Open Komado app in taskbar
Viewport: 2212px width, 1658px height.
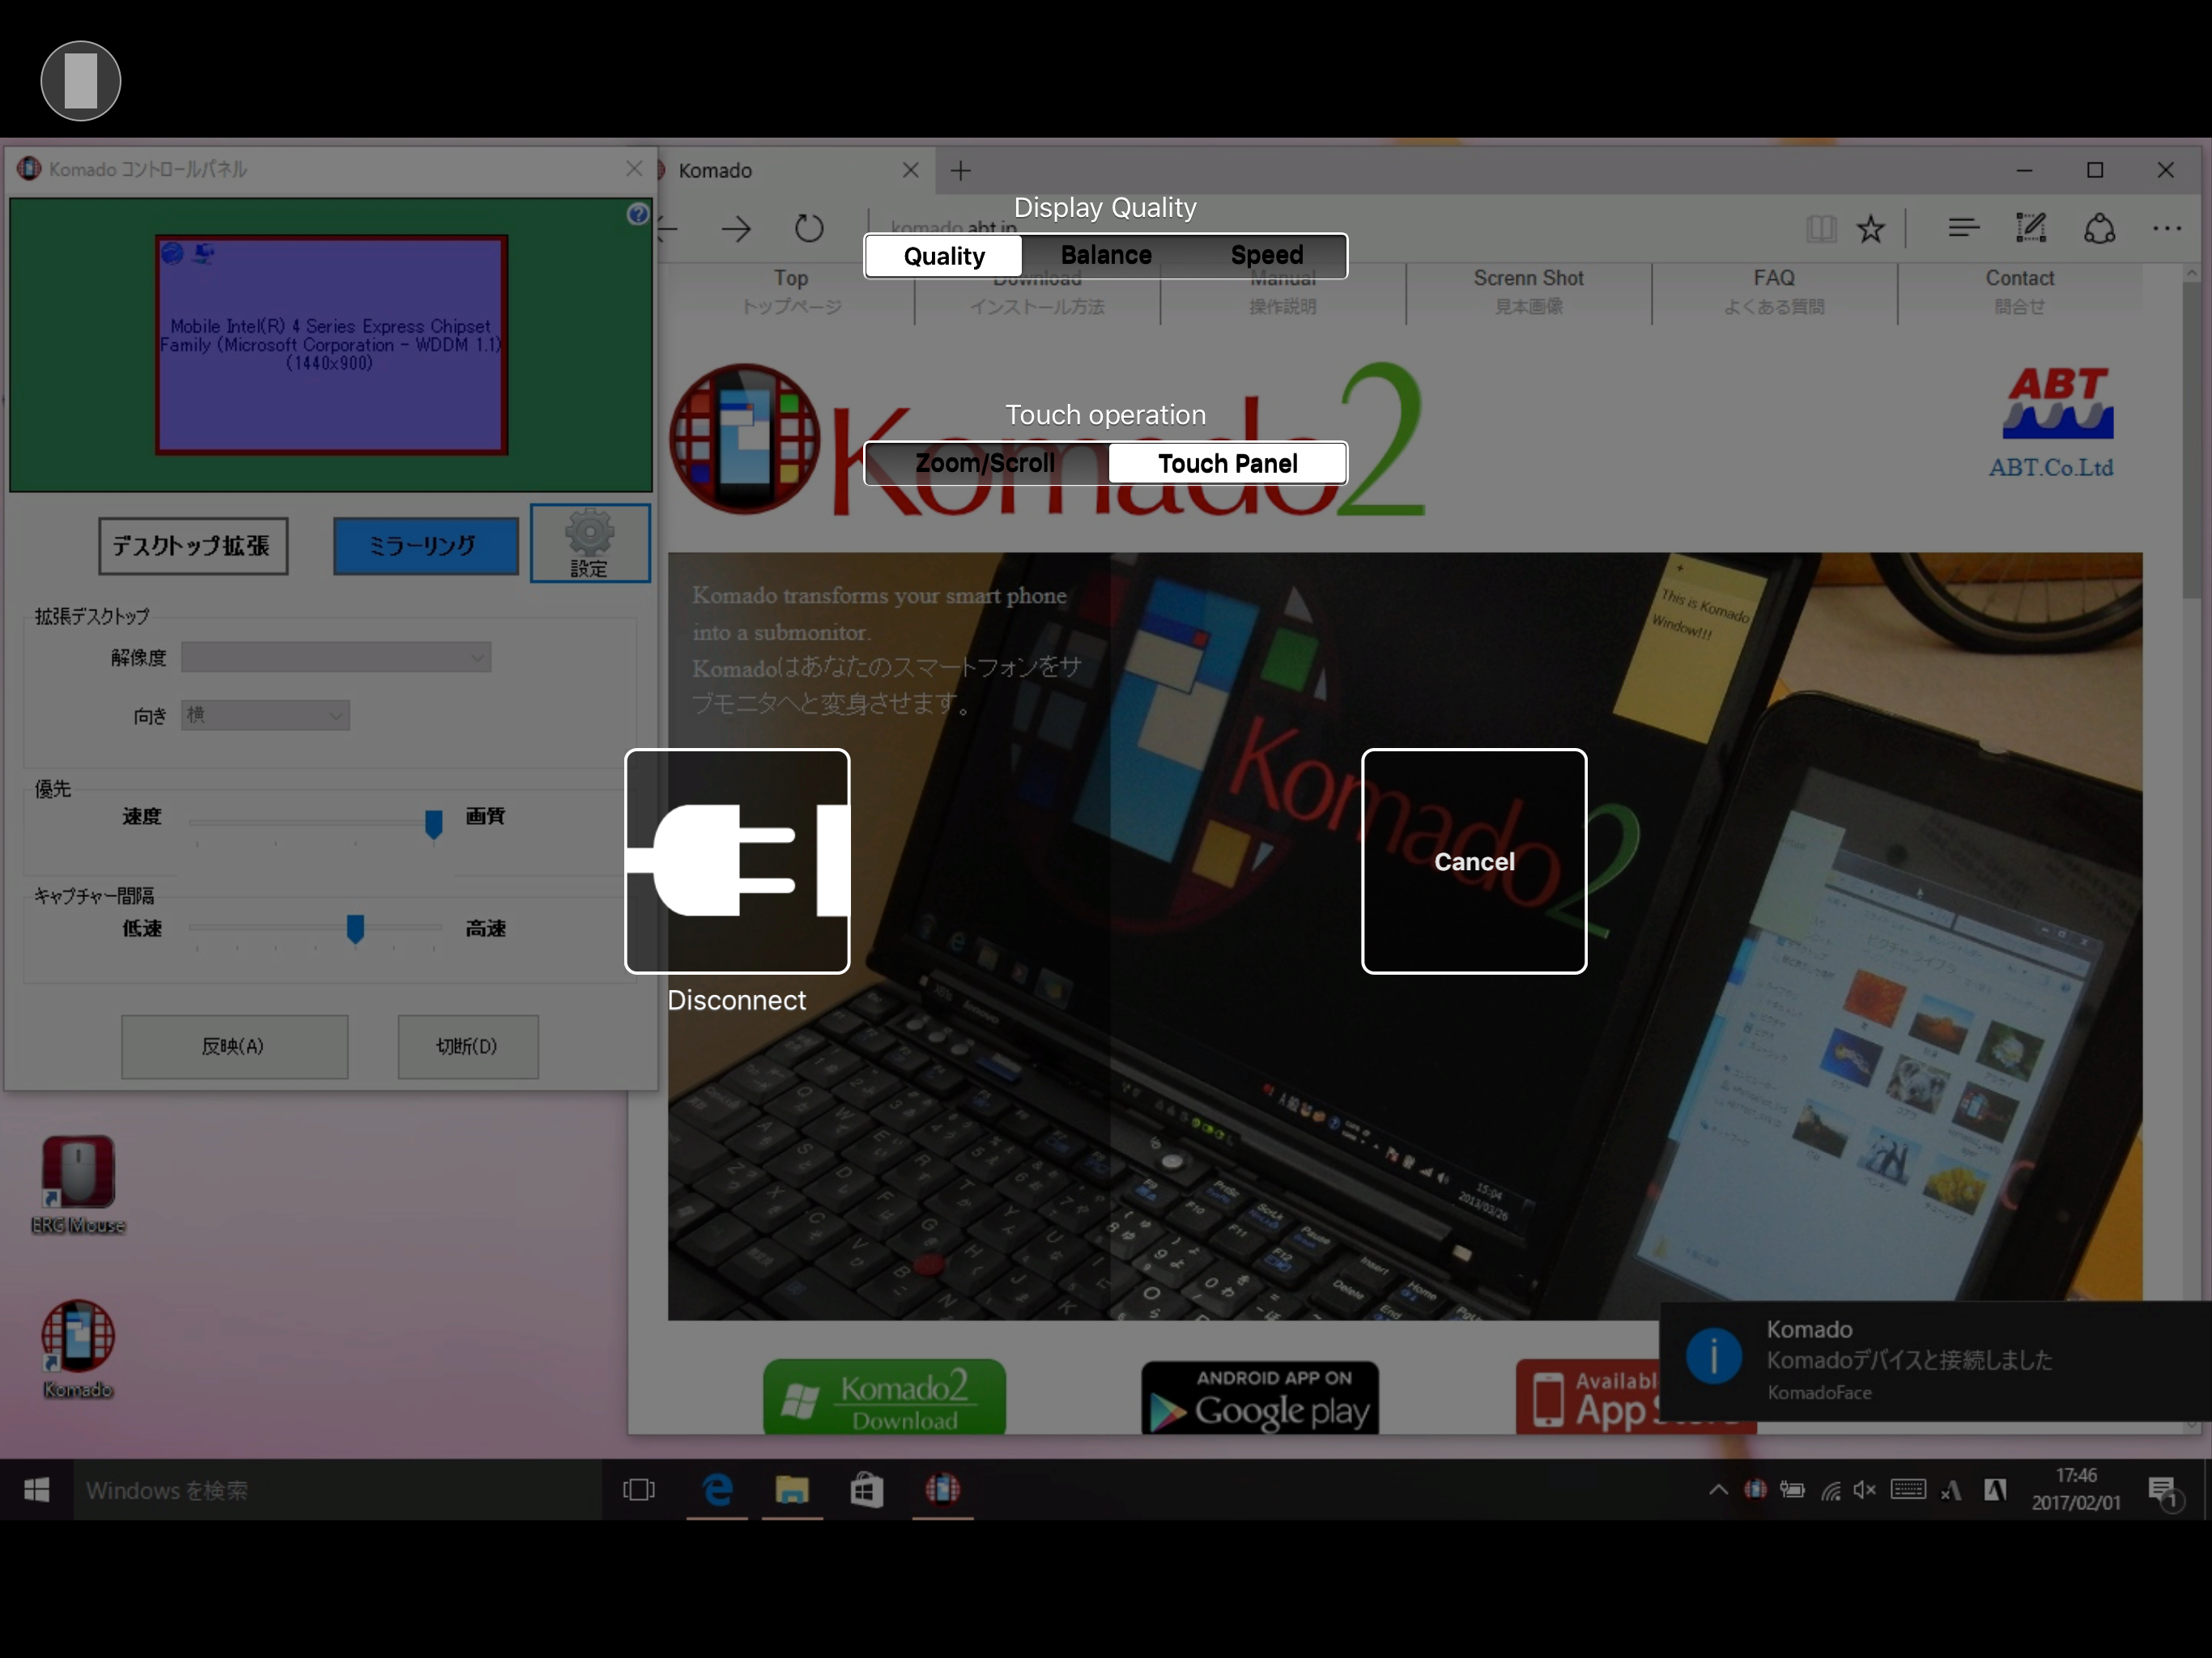pos(942,1490)
